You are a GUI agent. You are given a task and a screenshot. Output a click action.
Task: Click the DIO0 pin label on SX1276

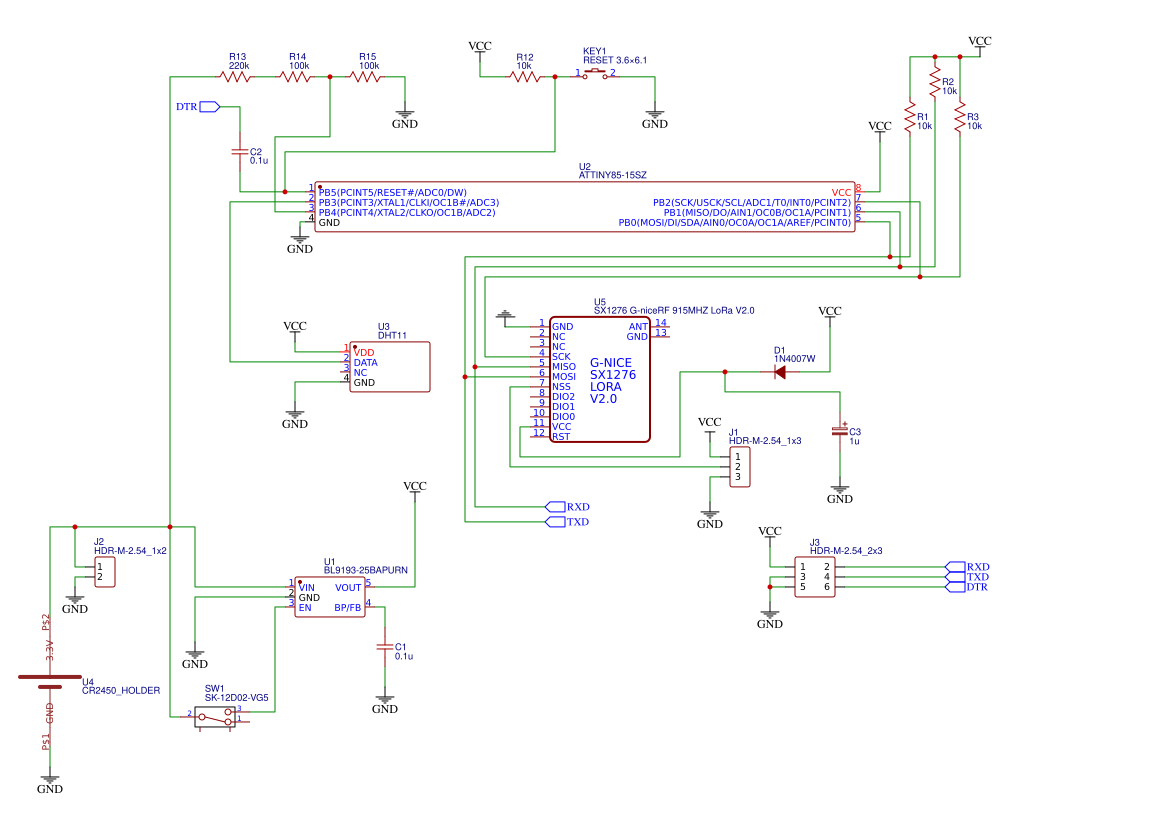point(564,417)
